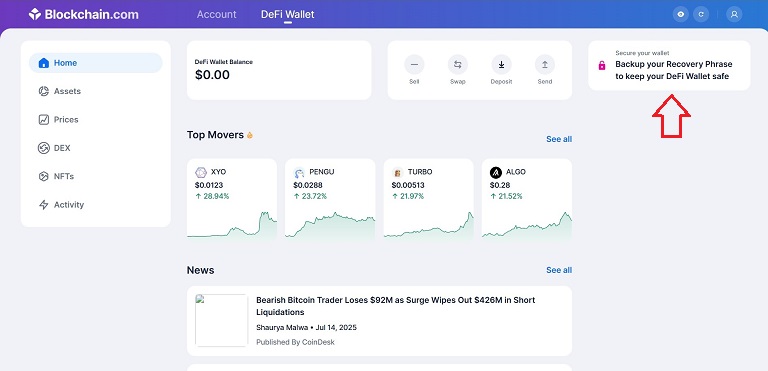Click the Top Movers fire icon
The width and height of the screenshot is (768, 371).
point(250,135)
